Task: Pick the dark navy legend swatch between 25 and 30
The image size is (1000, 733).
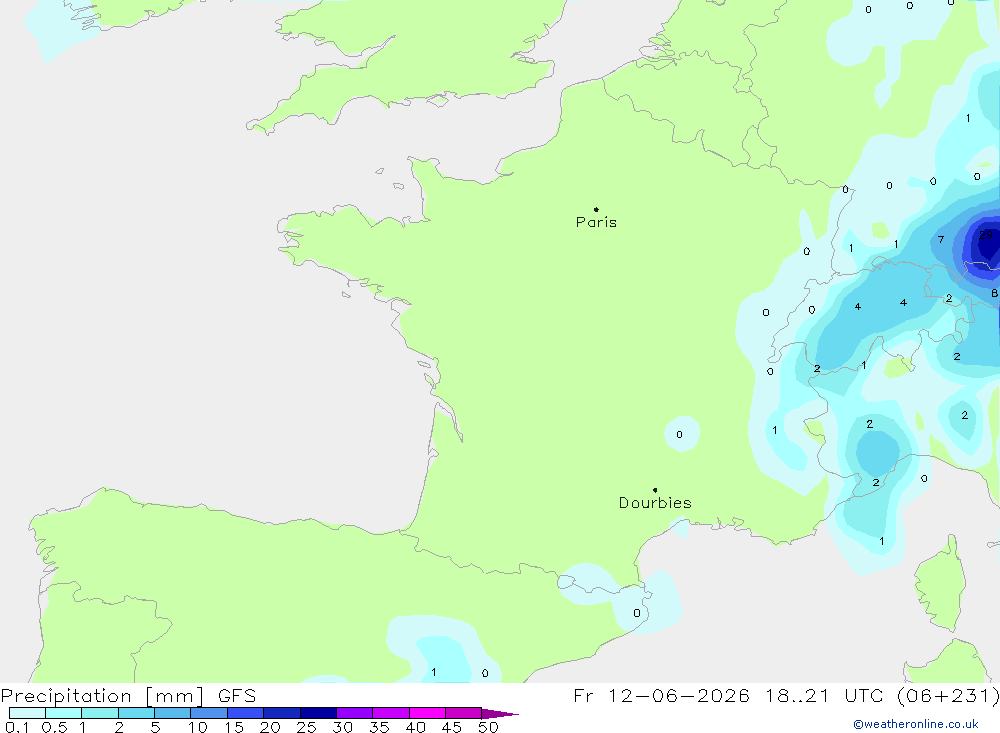Action: click(x=318, y=713)
